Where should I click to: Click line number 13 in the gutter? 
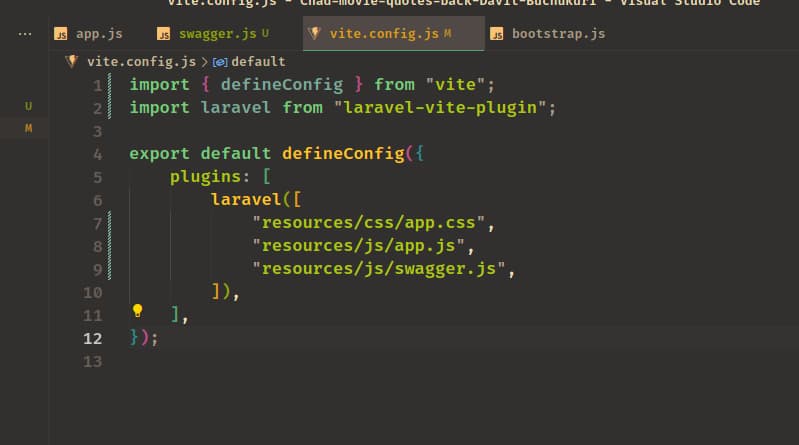[x=92, y=361]
